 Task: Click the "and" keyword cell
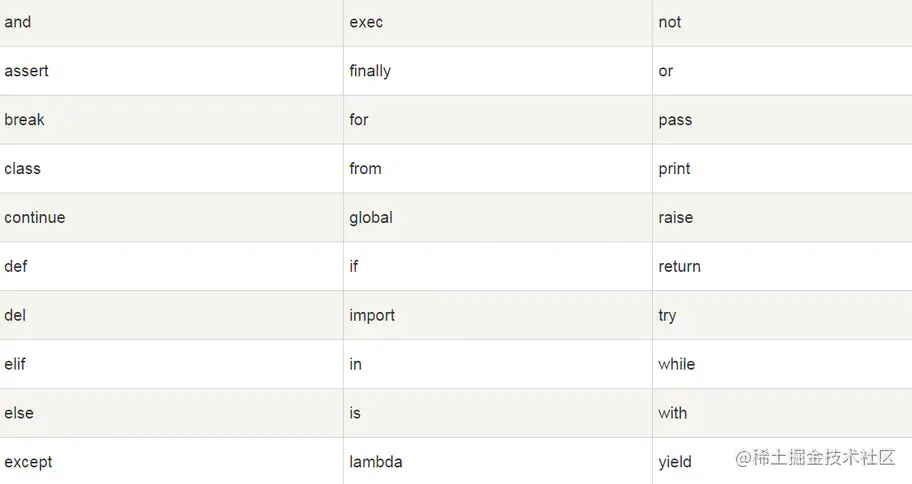point(18,22)
